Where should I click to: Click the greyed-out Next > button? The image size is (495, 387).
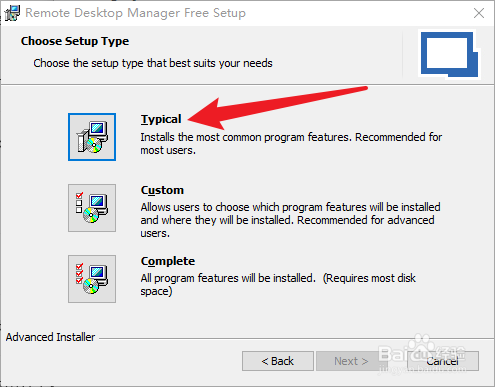point(351,361)
